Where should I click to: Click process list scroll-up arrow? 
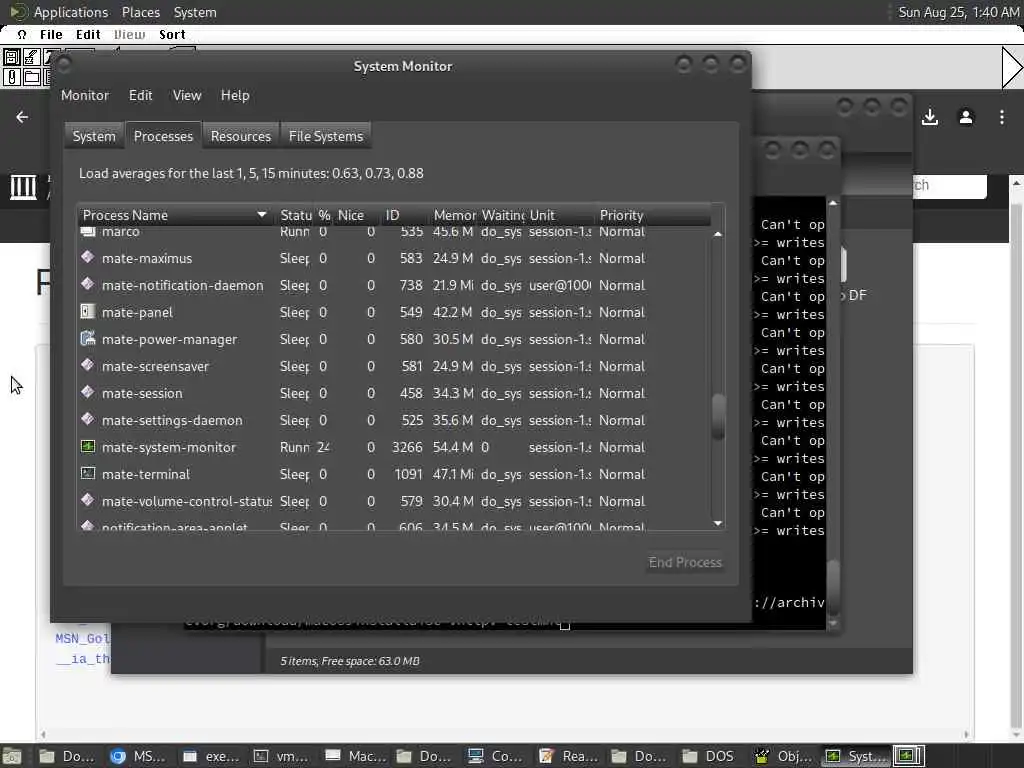tap(718, 234)
